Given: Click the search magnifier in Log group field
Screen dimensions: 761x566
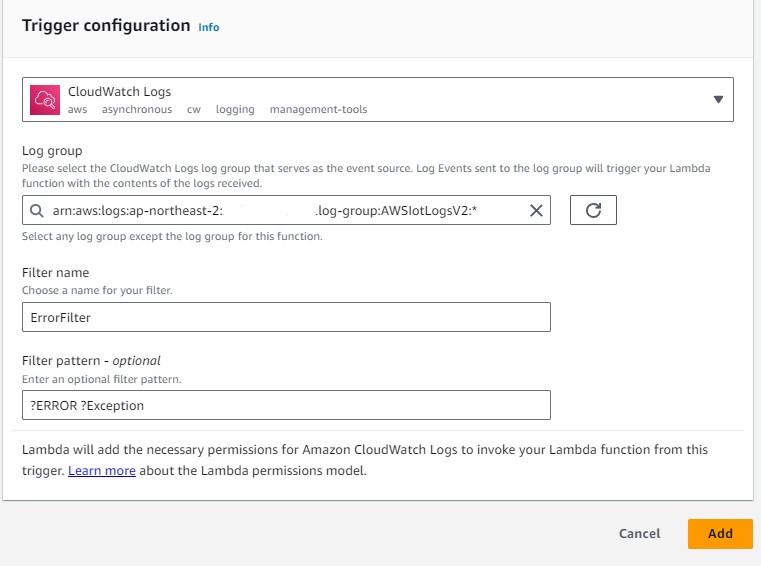Looking at the screenshot, I should (x=37, y=210).
